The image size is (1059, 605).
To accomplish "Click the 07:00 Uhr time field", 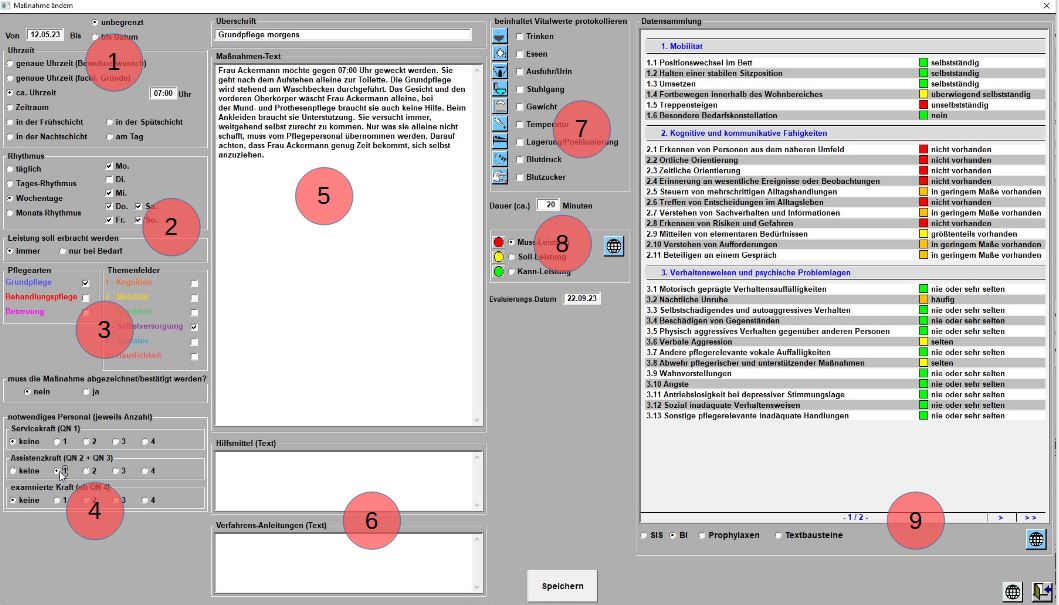I will [163, 93].
